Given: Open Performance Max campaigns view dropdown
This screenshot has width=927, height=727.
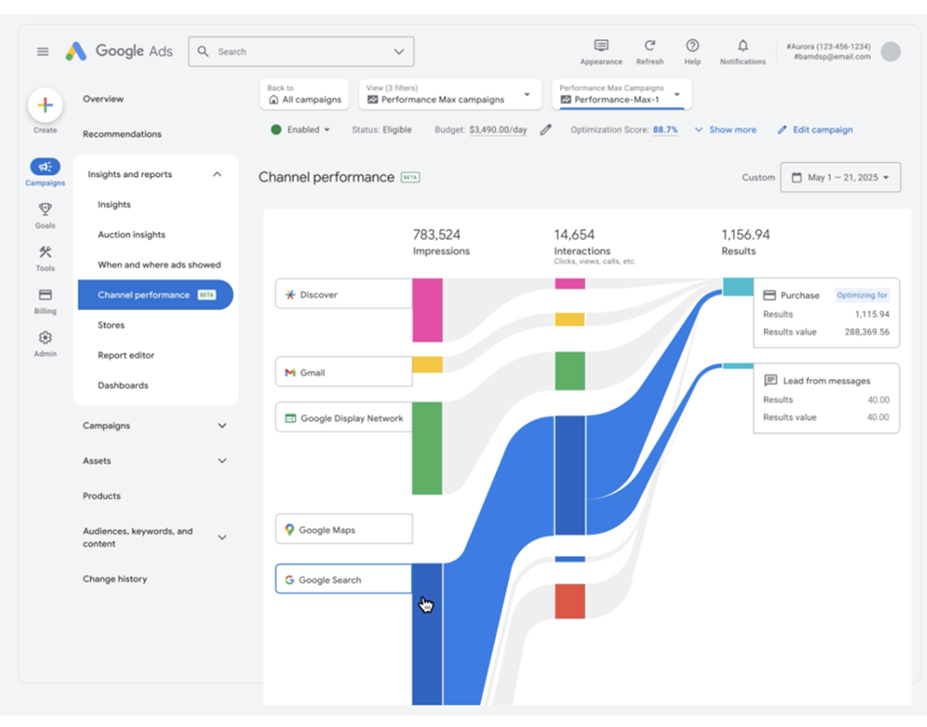Looking at the screenshot, I should [x=450, y=95].
